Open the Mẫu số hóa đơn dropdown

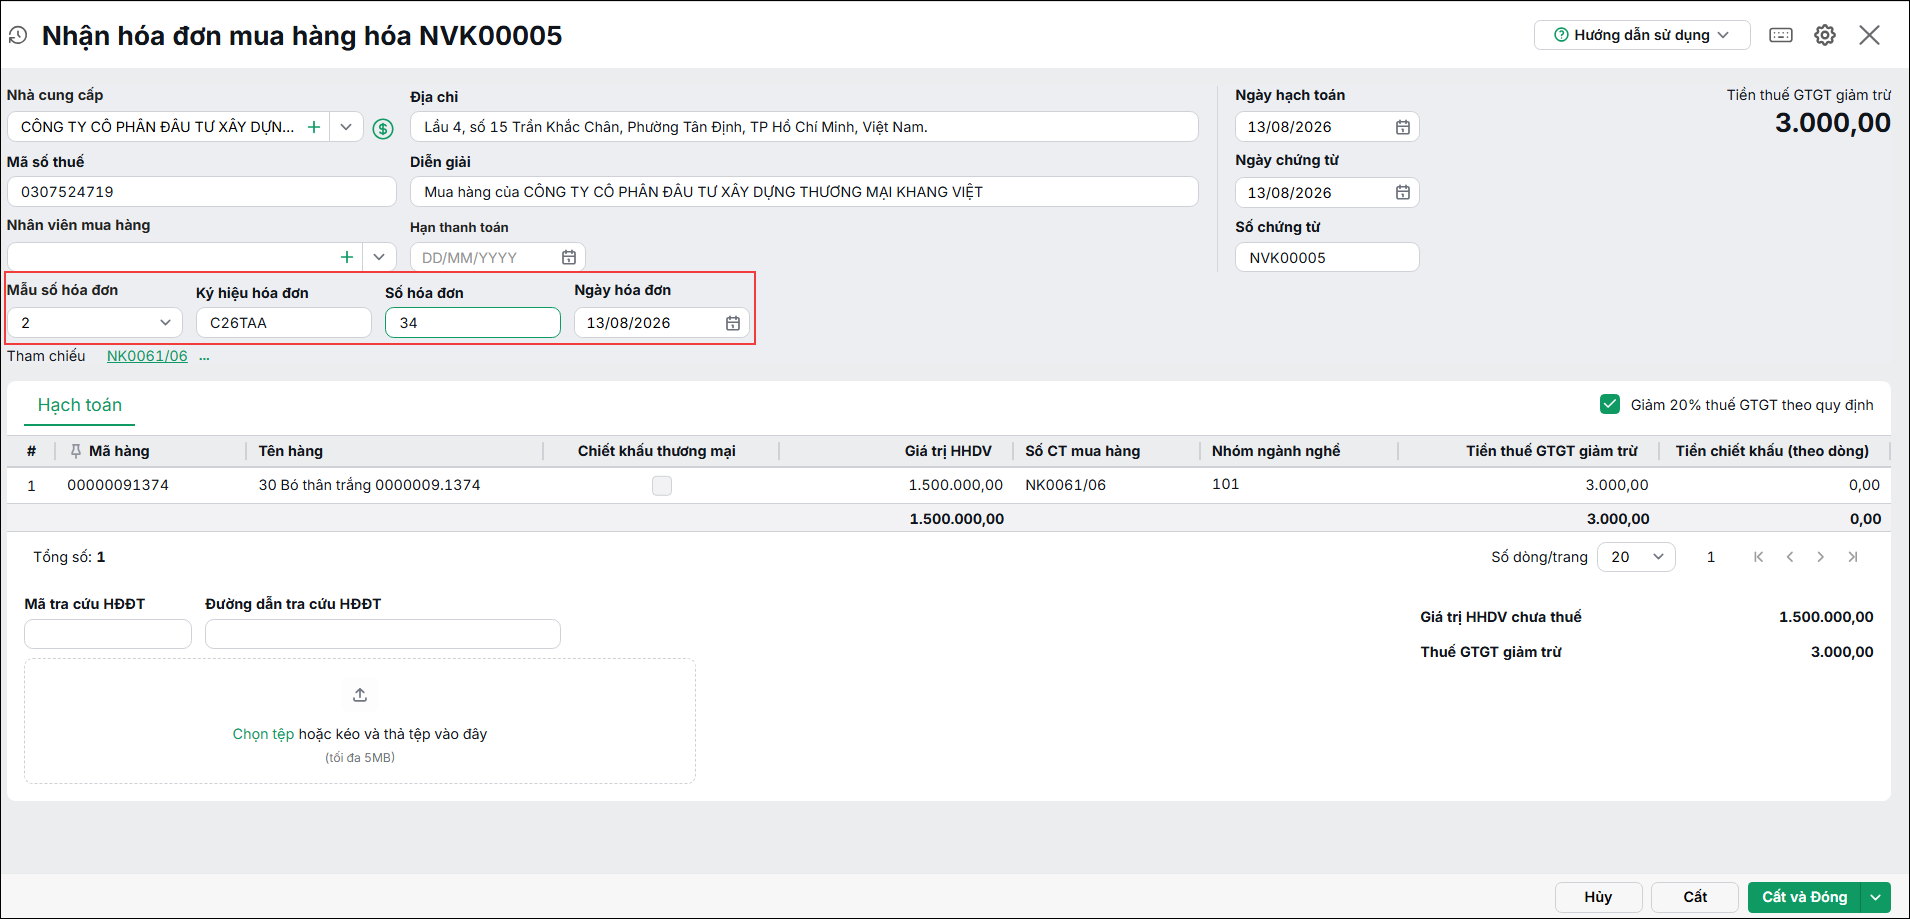tap(95, 323)
